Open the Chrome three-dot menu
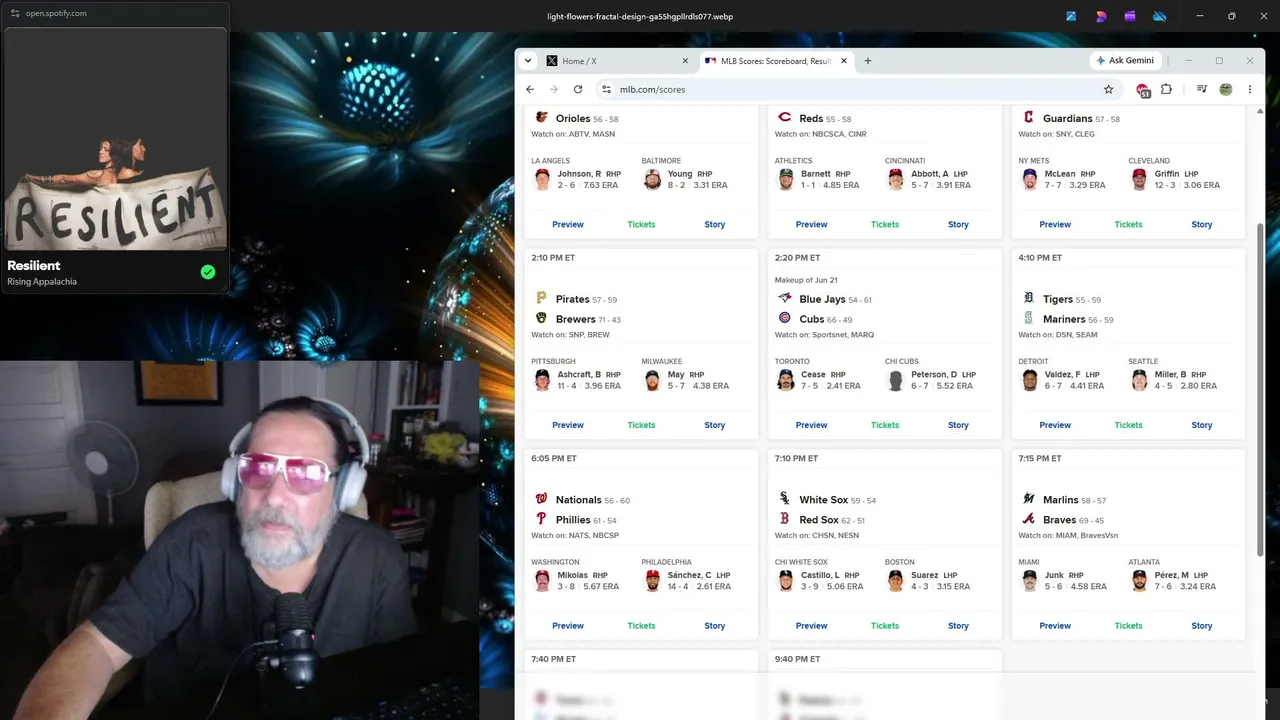1280x720 pixels. tap(1250, 89)
